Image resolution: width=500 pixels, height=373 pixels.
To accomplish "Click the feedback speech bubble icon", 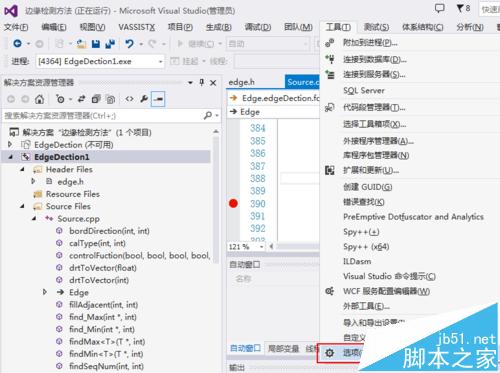I will 440,8.
